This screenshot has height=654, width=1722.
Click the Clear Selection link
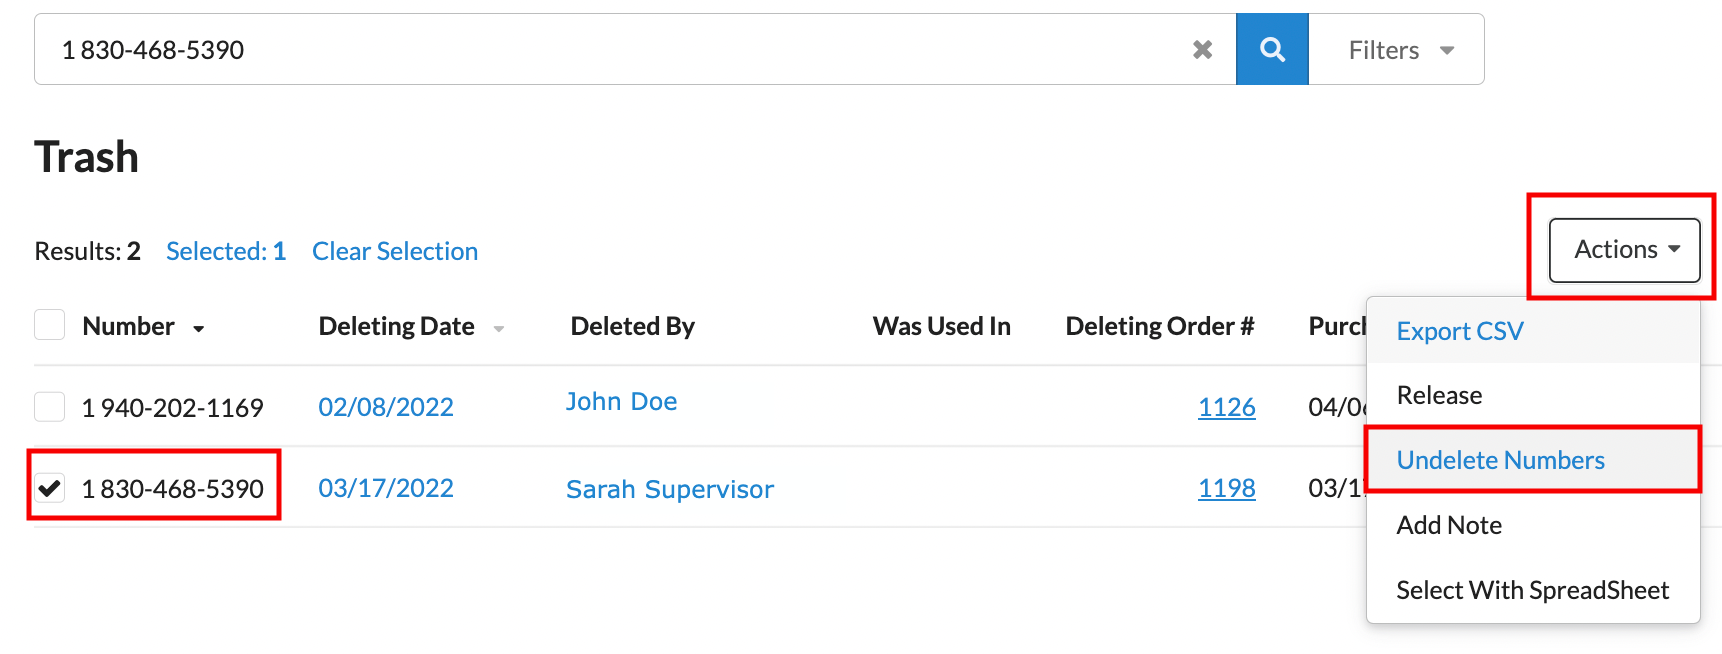point(395,251)
